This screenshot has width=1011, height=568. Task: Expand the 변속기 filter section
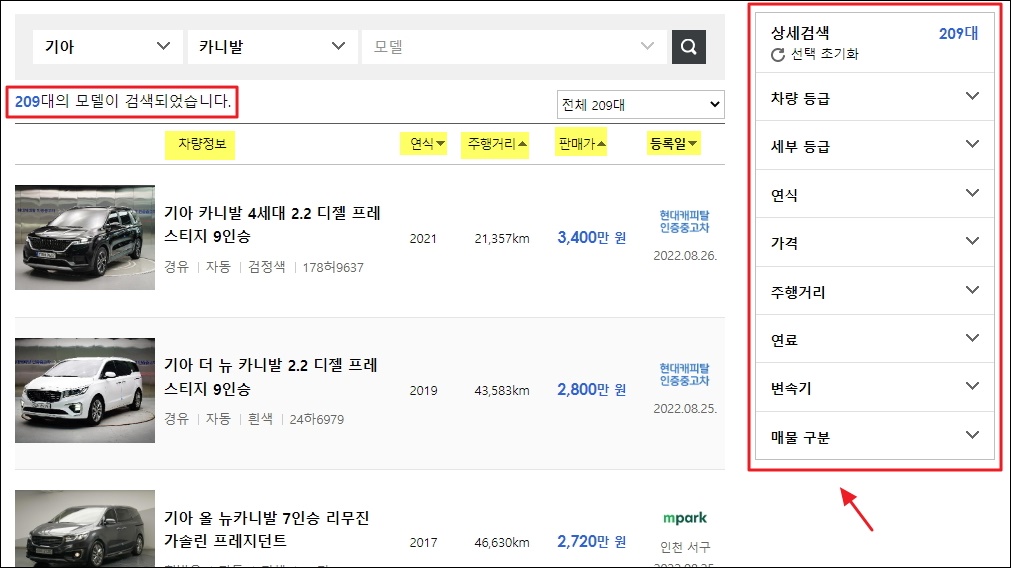pyautogui.click(x=874, y=387)
